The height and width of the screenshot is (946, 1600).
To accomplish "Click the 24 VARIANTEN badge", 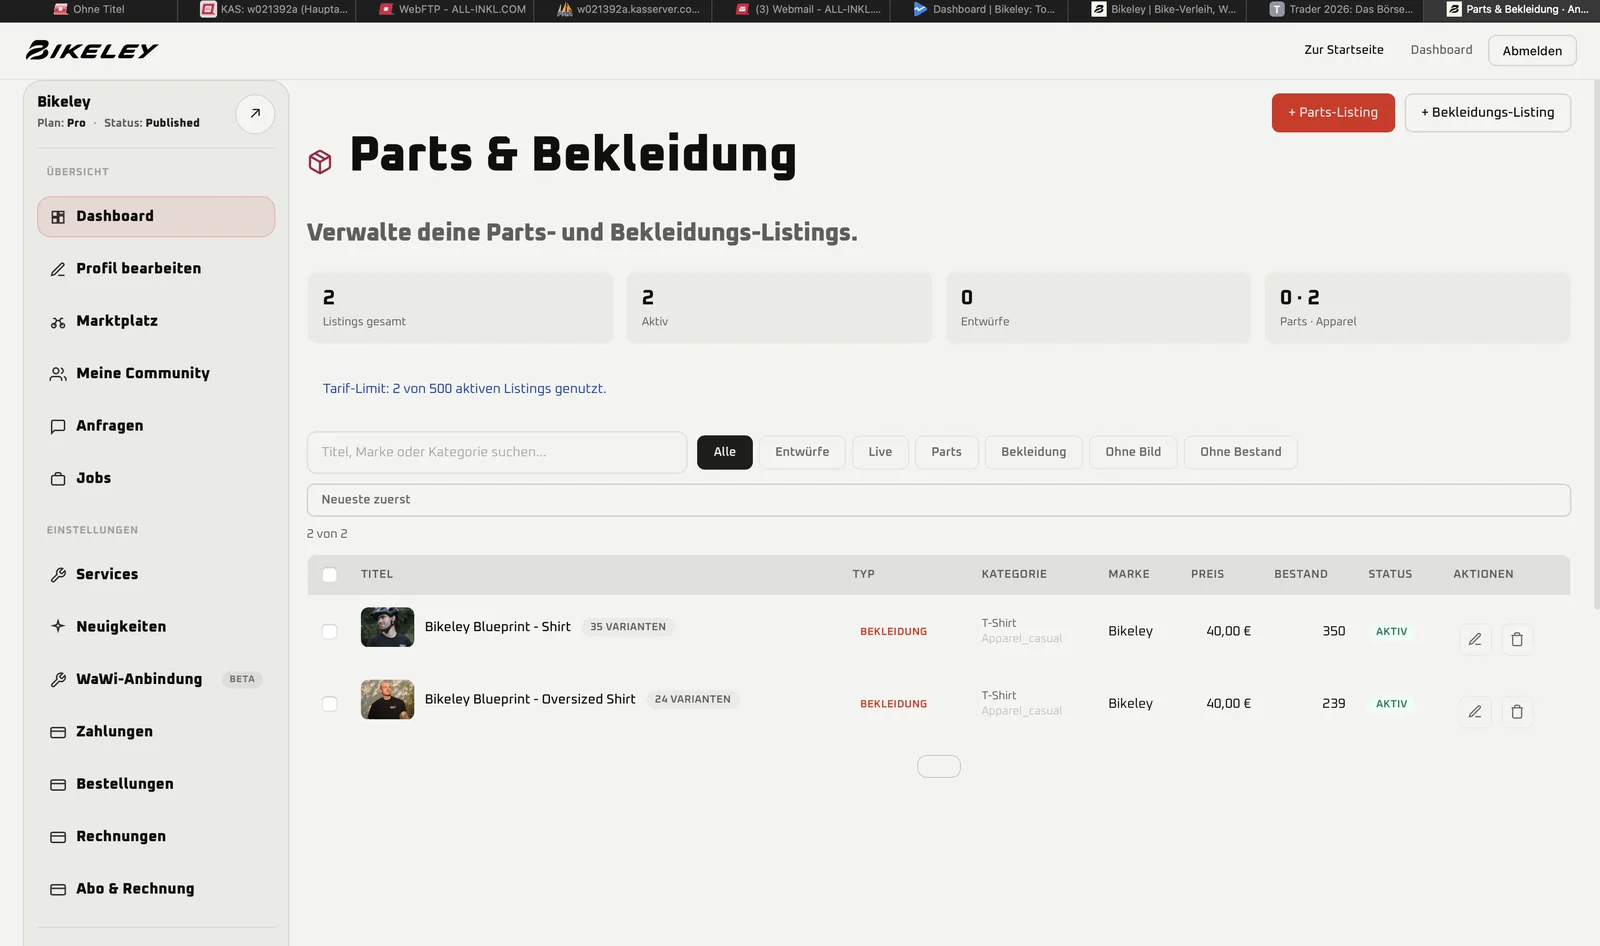I will [x=693, y=700].
